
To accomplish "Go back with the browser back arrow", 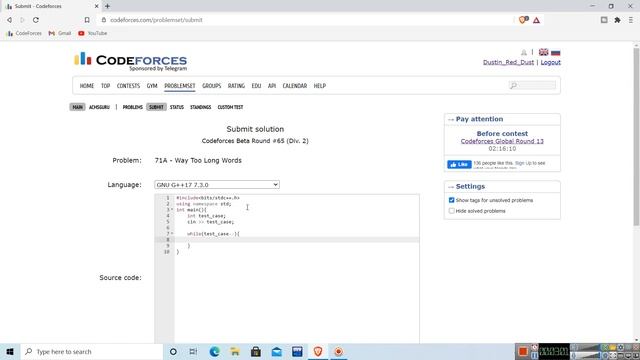I will [9, 20].
